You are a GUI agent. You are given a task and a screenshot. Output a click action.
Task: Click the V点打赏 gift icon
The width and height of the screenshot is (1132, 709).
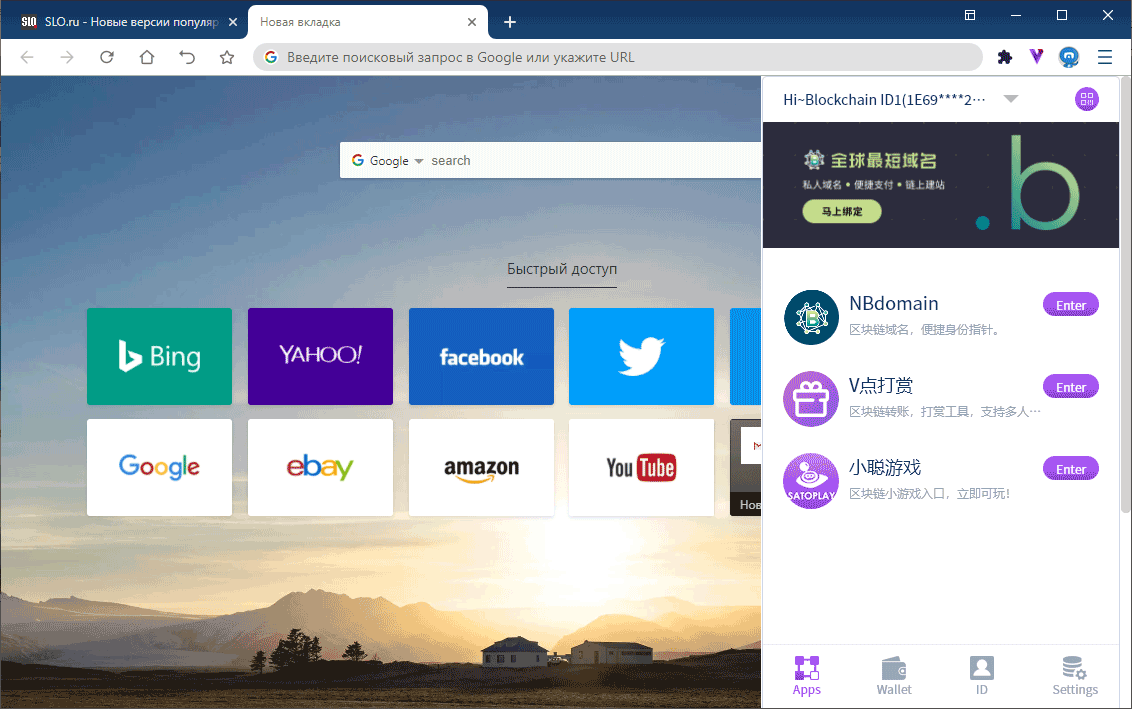[811, 399]
